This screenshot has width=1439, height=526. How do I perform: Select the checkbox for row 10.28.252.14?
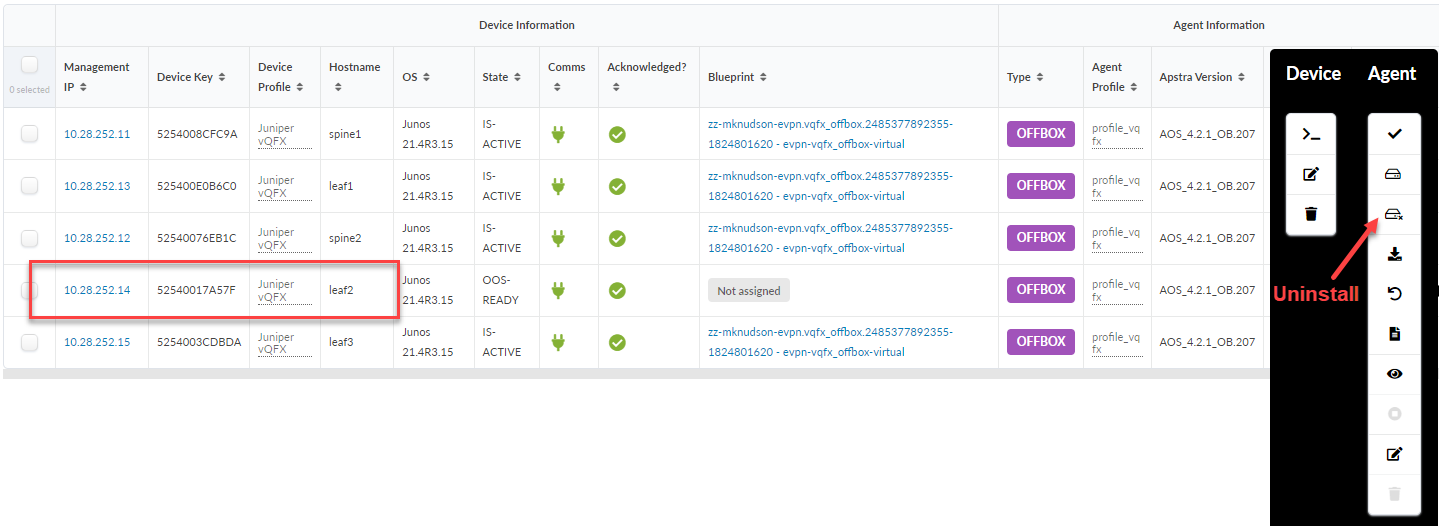29,290
